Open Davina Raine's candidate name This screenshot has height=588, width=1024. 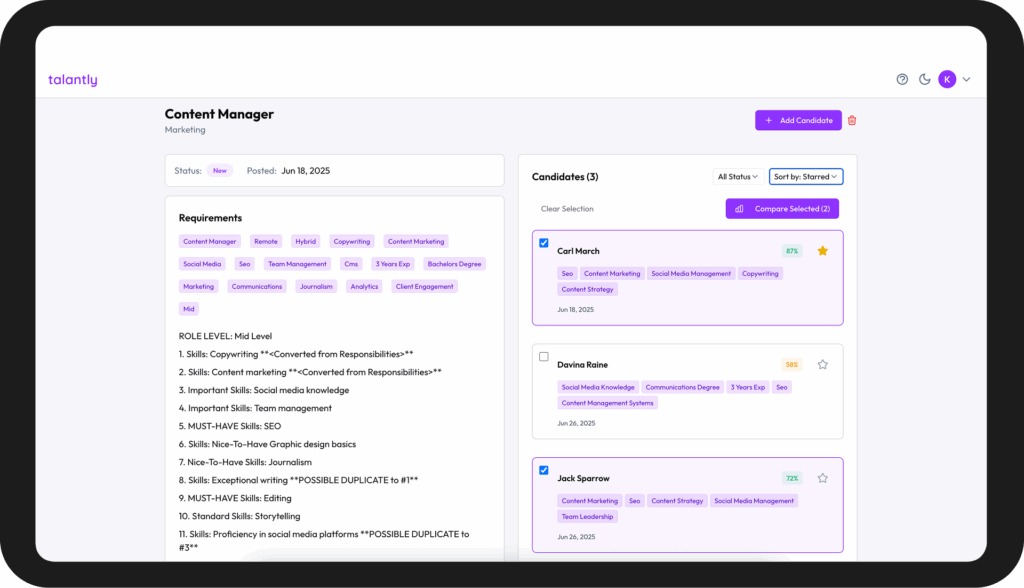pyautogui.click(x=582, y=365)
